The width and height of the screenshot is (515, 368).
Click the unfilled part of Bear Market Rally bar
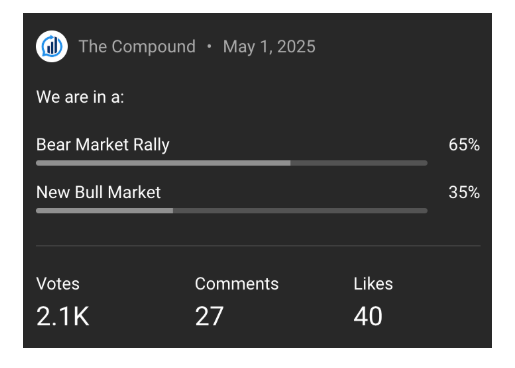tap(359, 163)
